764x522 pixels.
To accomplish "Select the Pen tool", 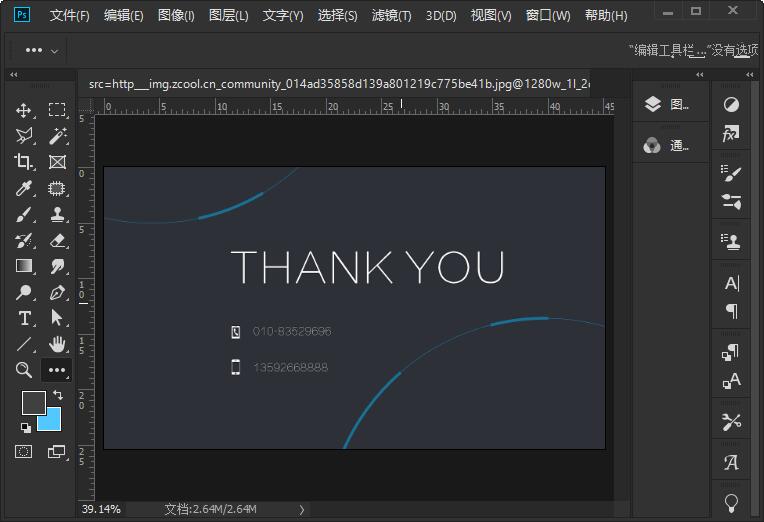I will point(57,292).
